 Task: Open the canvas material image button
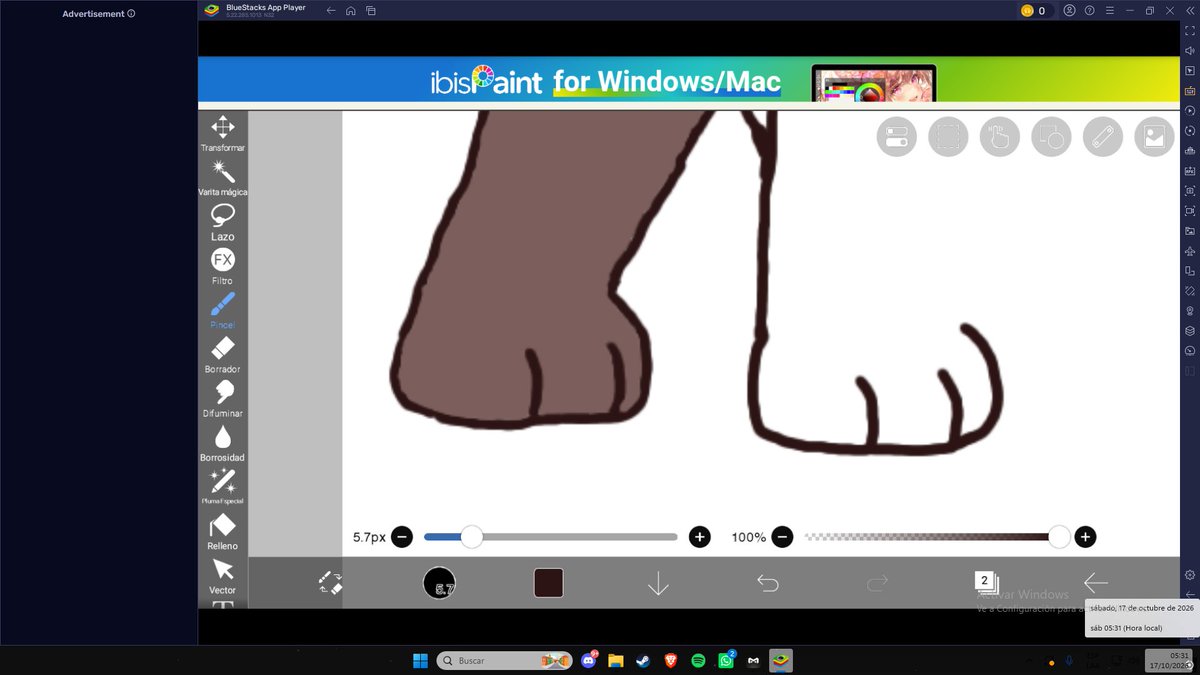1154,137
